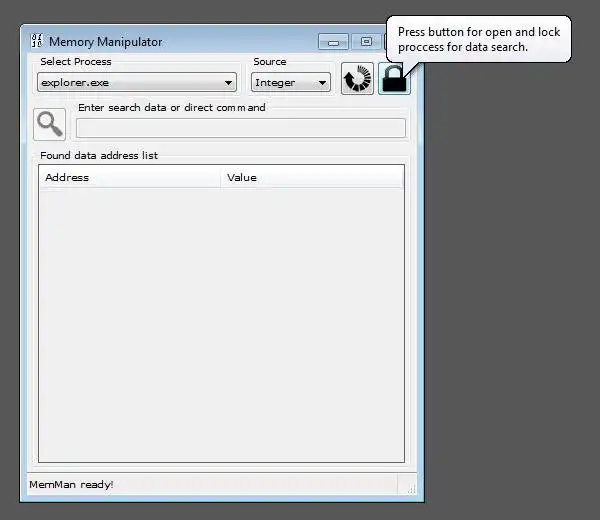Open the Select Process dropdown showing explorer.exe
This screenshot has height=520, width=600.
click(x=137, y=82)
